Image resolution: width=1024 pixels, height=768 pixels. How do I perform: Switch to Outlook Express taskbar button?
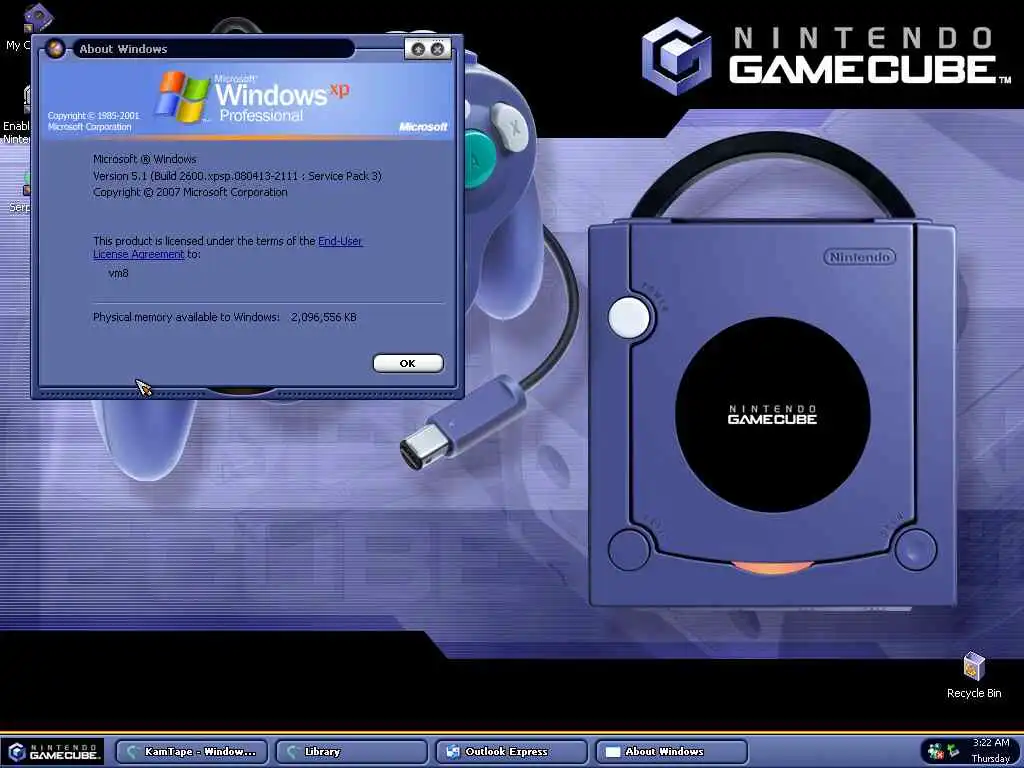click(512, 752)
